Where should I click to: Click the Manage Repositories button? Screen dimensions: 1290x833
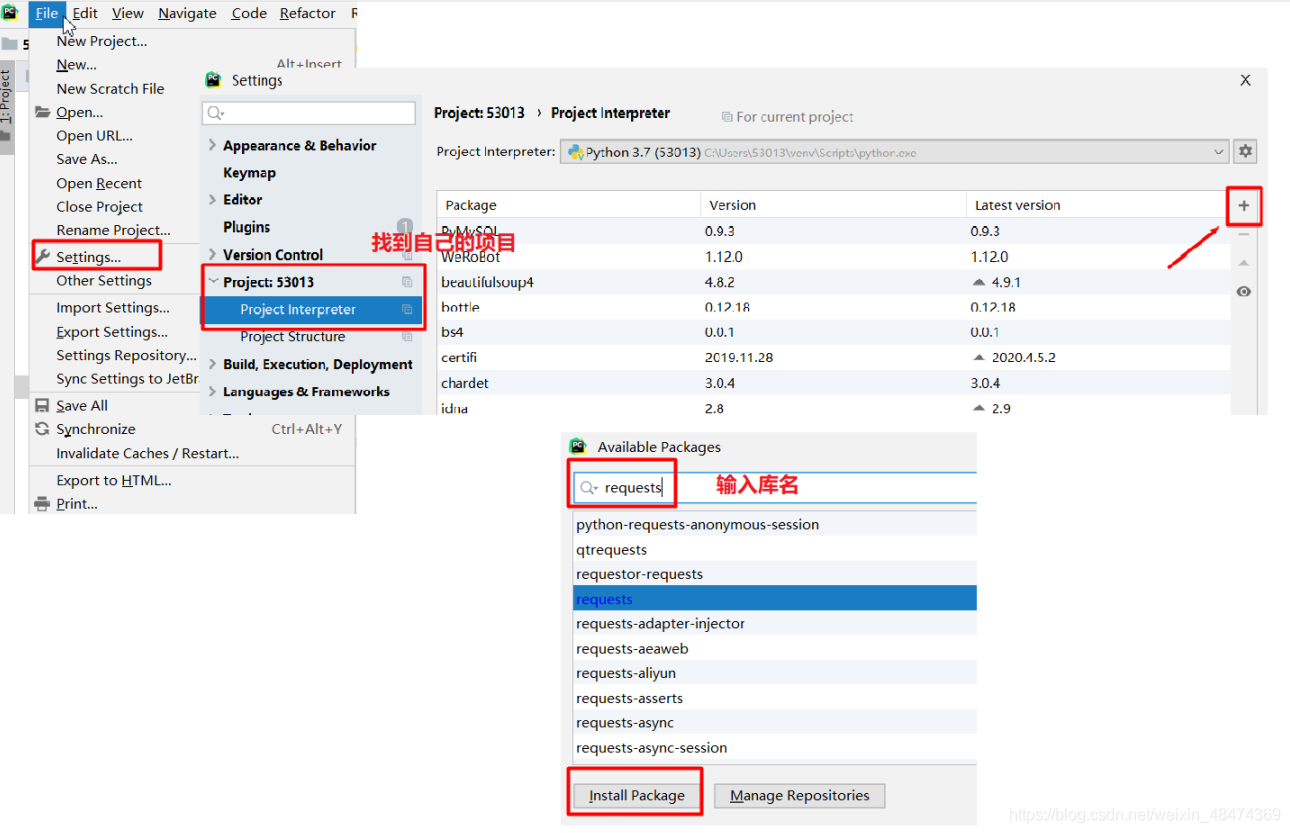(x=799, y=796)
